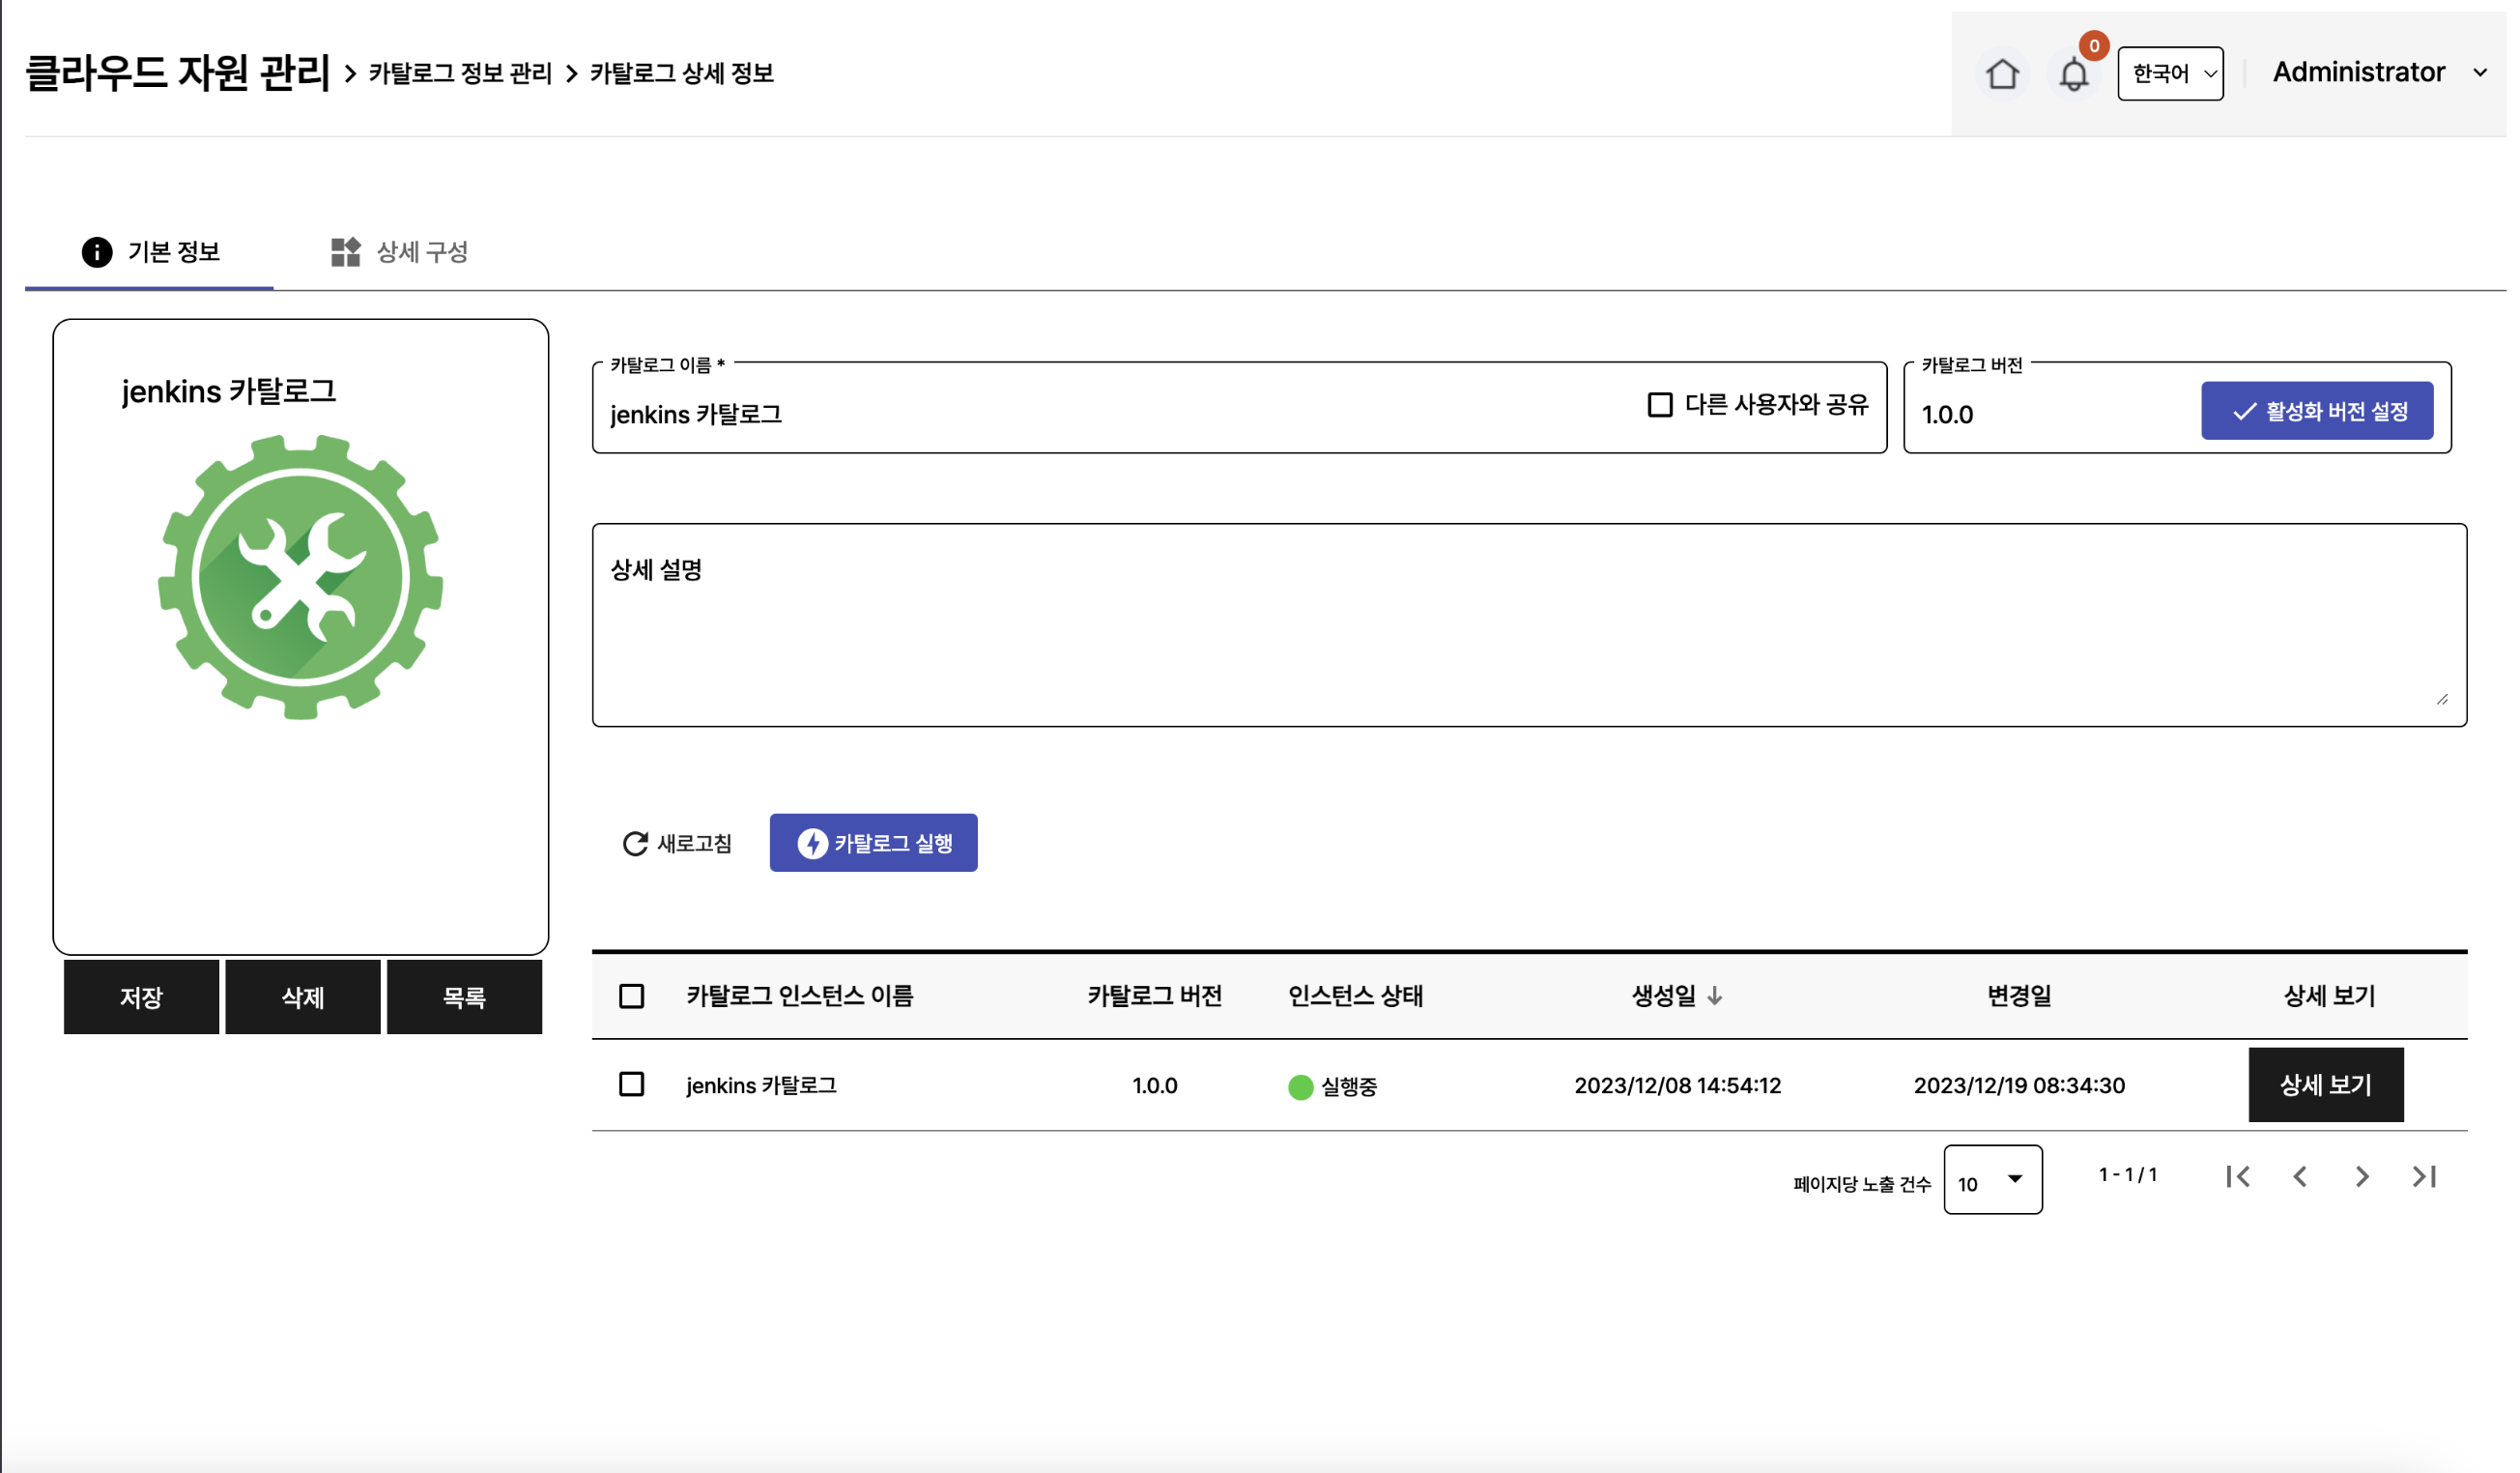The image size is (2520, 1473).
Task: Select the jenkins 카탈로그 instance row checkbox
Action: click(632, 1085)
